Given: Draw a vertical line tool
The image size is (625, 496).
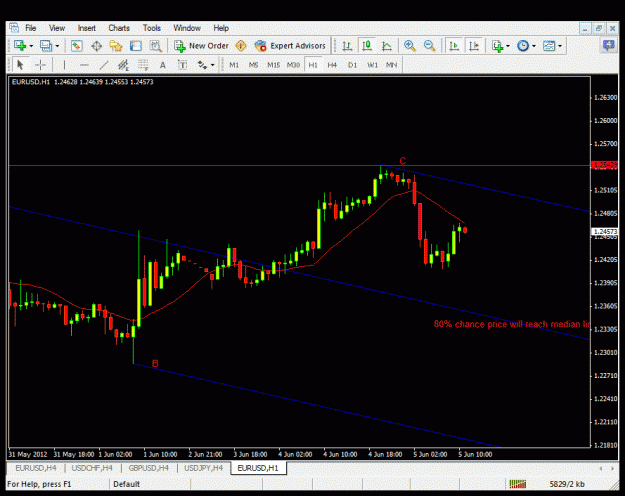Looking at the screenshot, I should (x=64, y=65).
